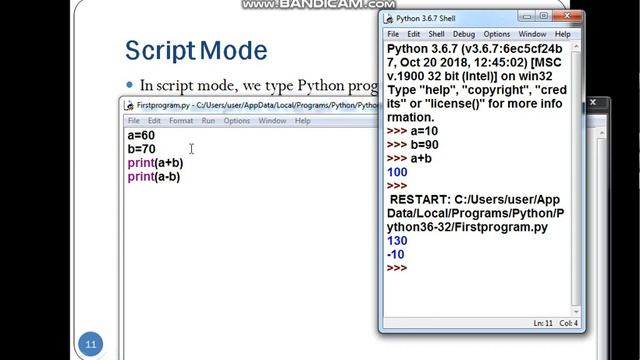Click the line 'a=60' in editor
Image resolution: width=640 pixels, height=360 pixels.
[x=141, y=136]
